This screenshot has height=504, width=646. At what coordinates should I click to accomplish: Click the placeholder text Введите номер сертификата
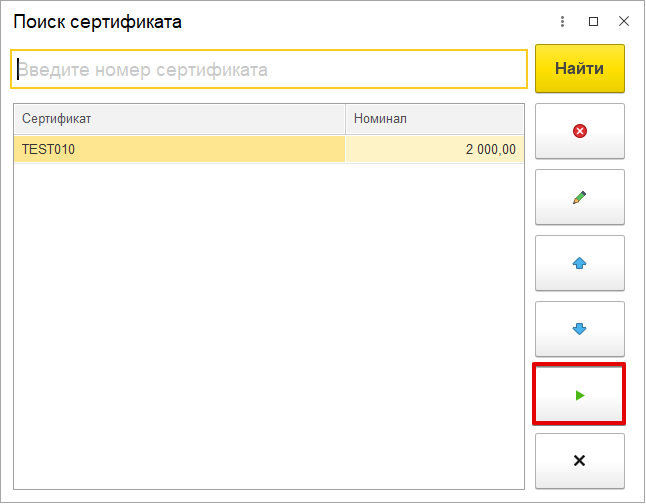[x=143, y=70]
